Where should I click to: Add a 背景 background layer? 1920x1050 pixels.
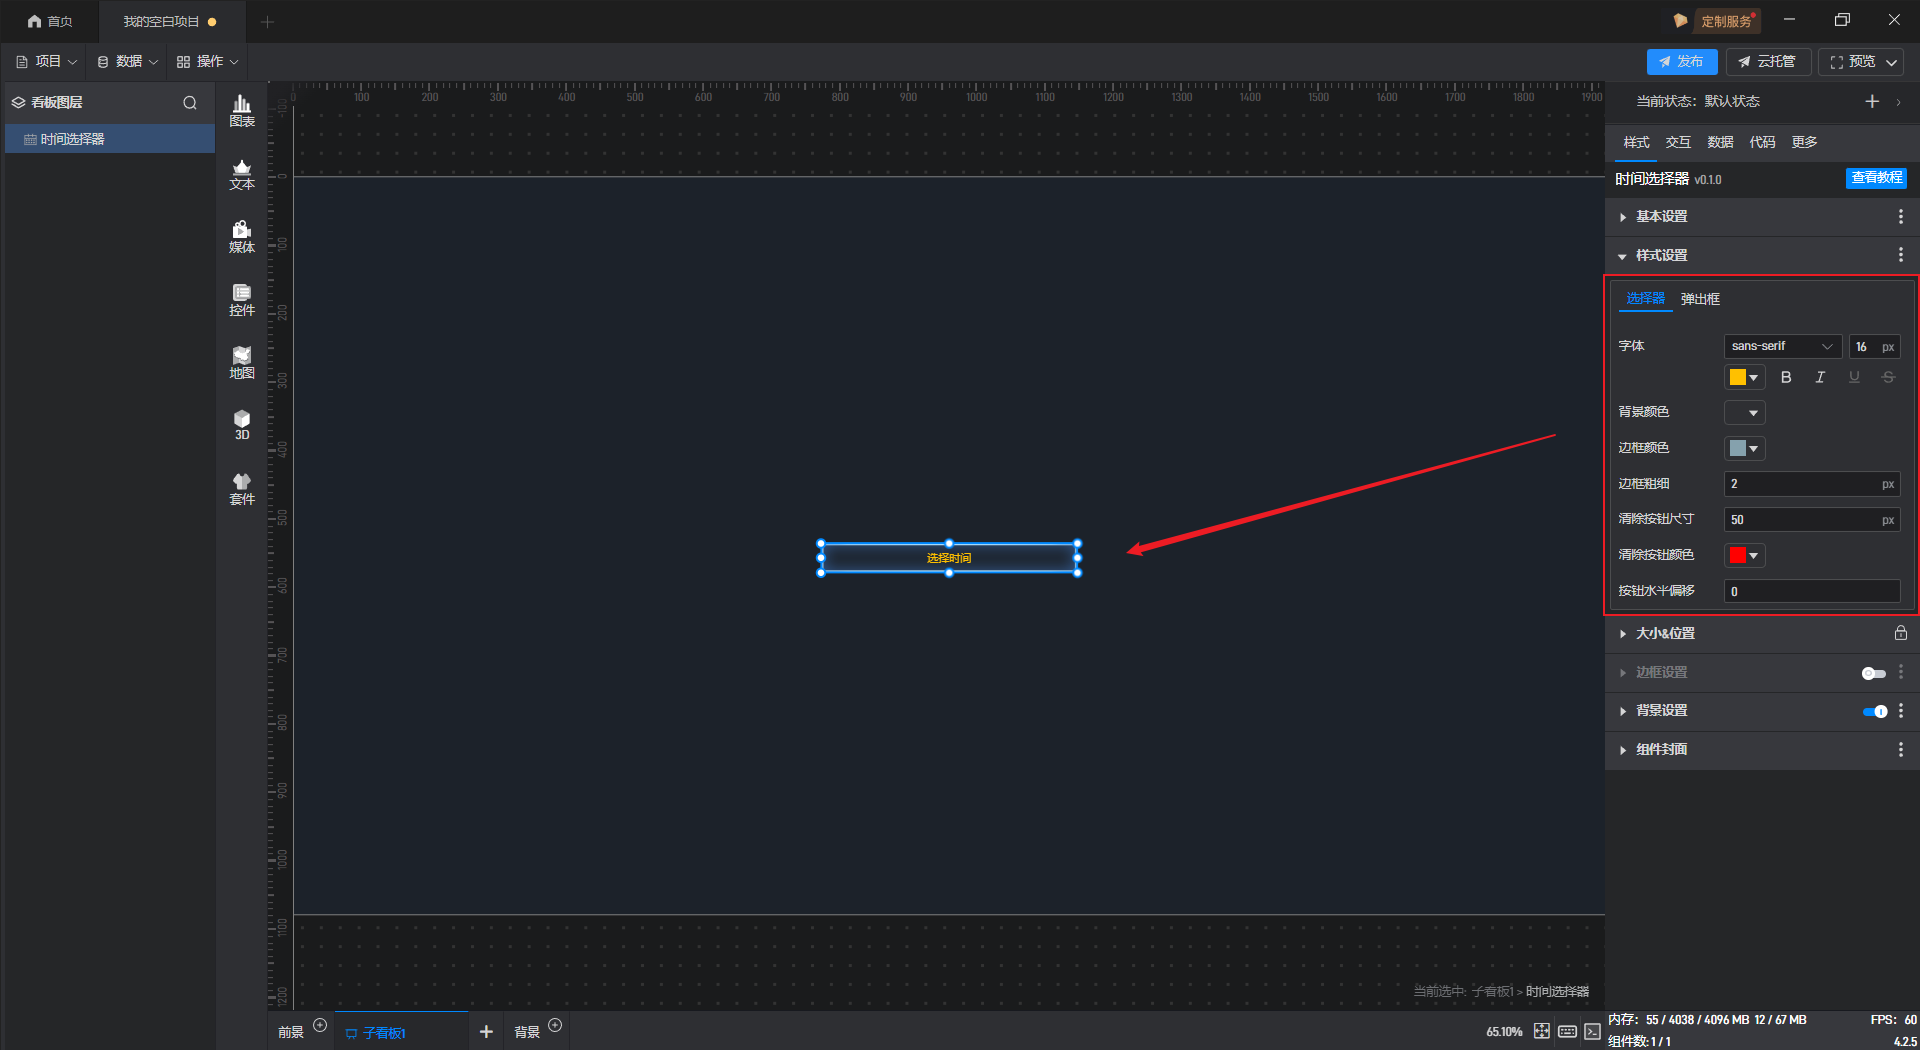tap(555, 1025)
